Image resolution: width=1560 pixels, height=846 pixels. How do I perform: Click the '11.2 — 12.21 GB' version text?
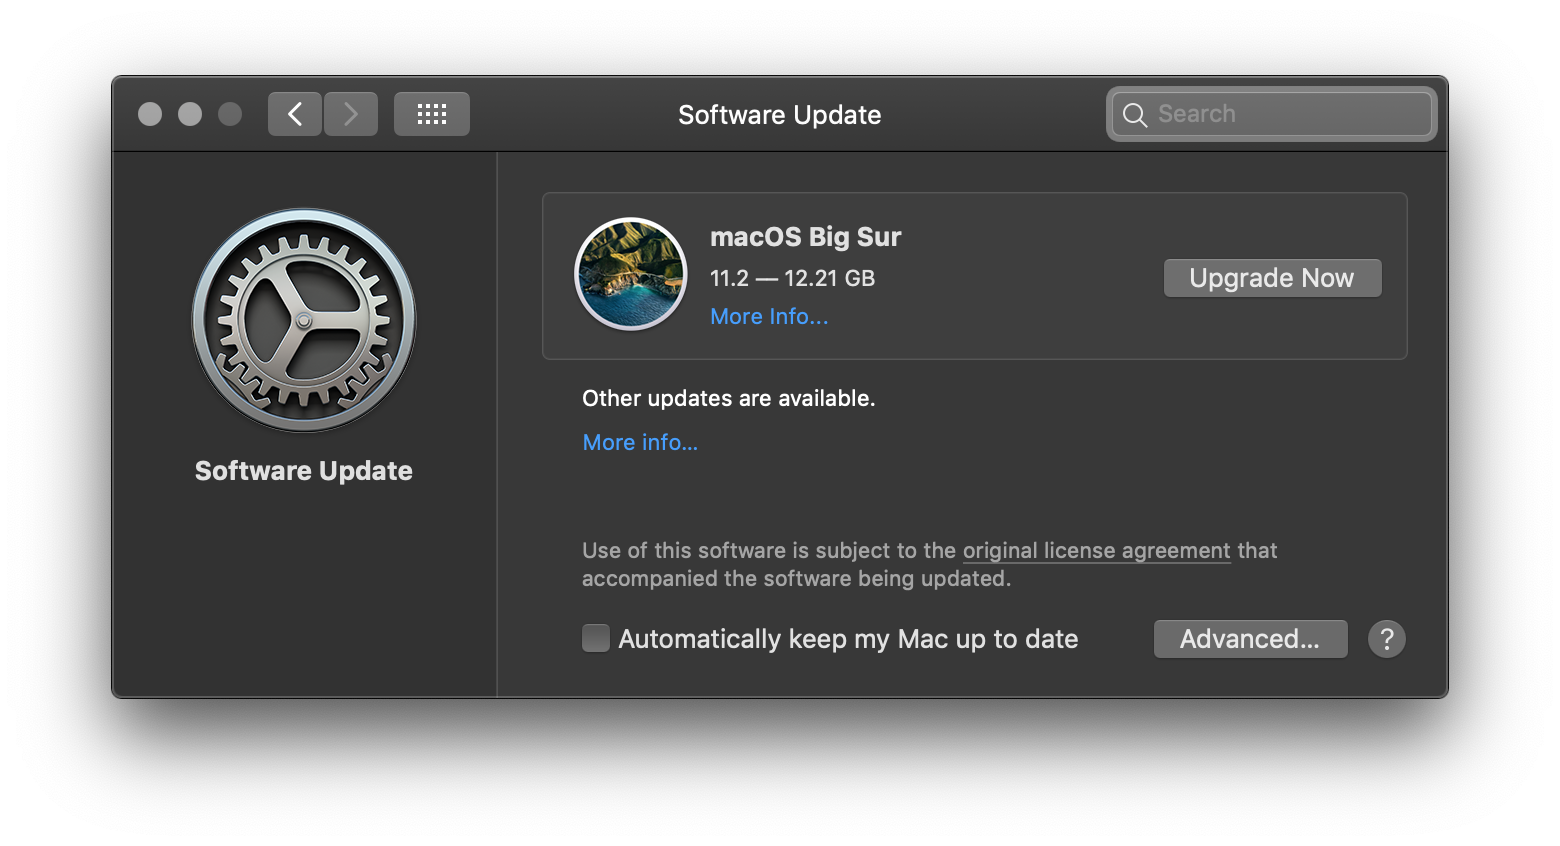coord(792,279)
